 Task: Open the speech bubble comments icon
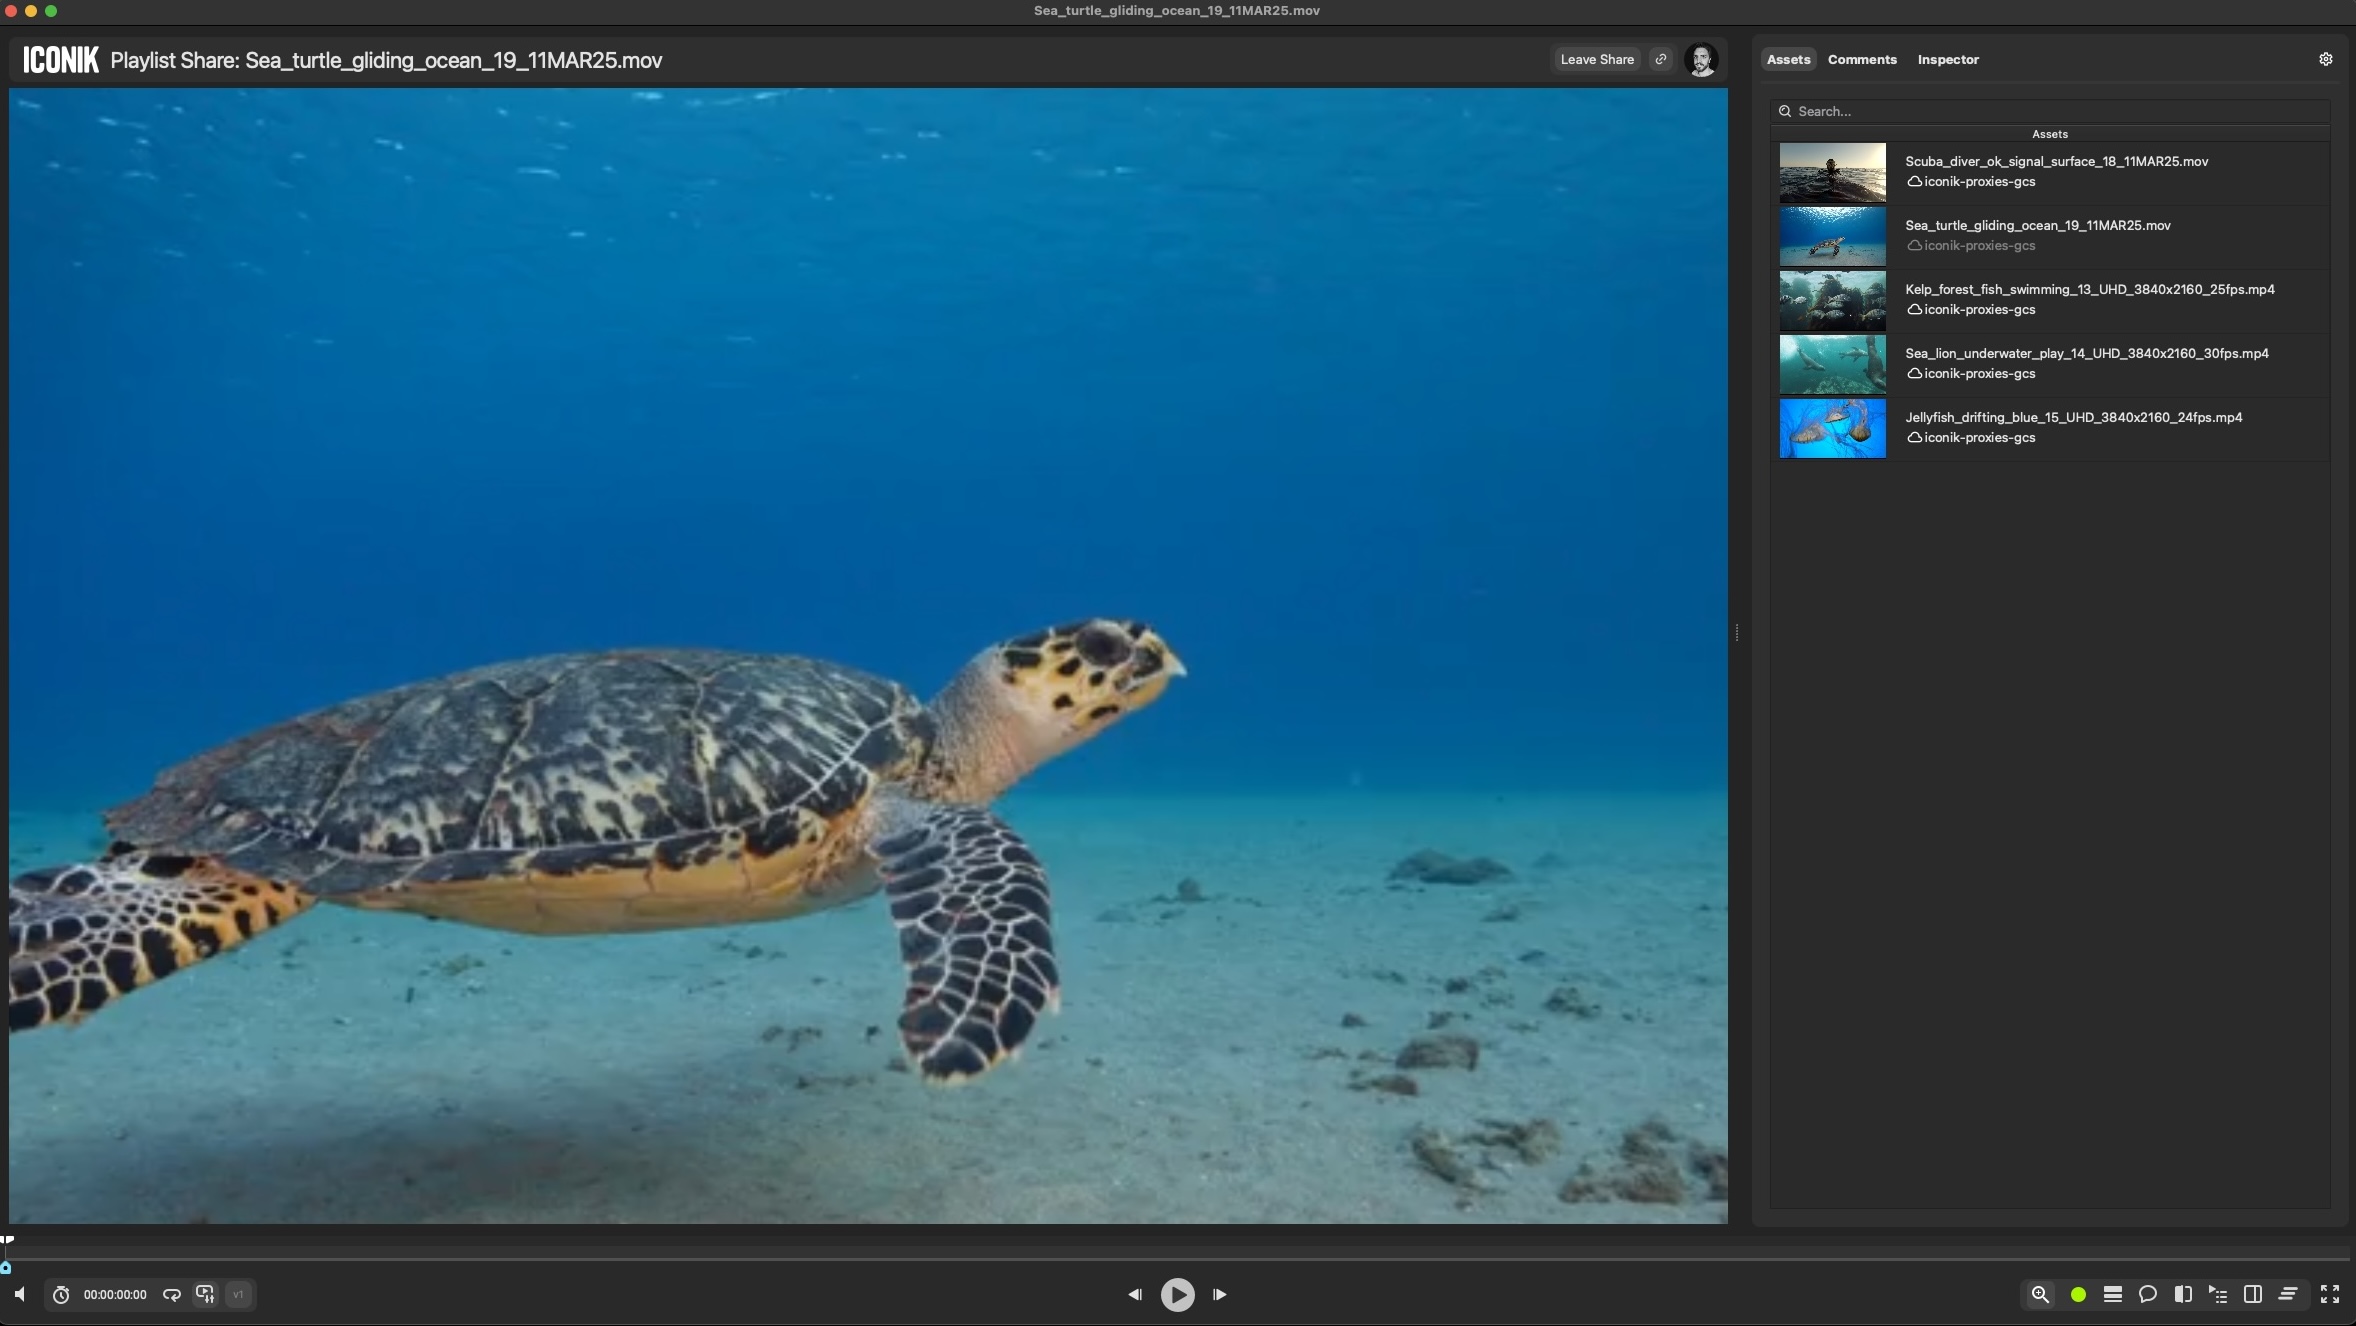(2147, 1294)
